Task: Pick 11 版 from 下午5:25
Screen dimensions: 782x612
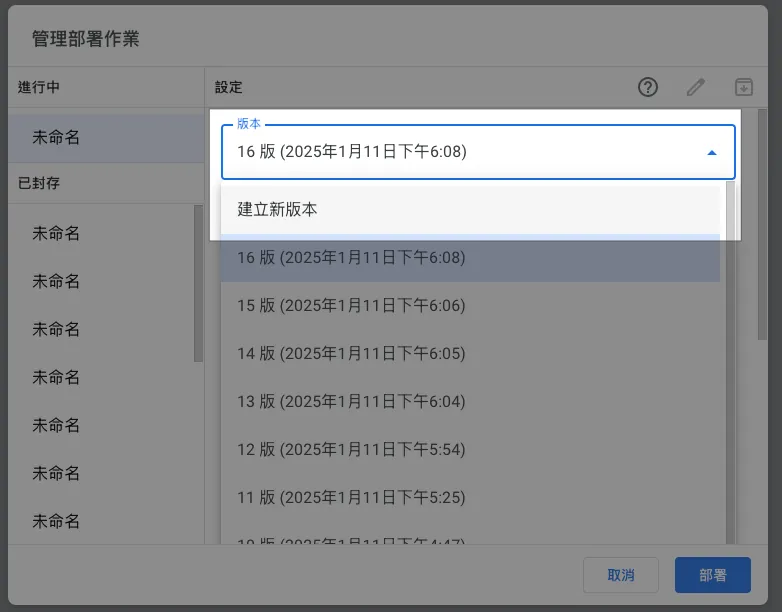Action: click(x=470, y=498)
